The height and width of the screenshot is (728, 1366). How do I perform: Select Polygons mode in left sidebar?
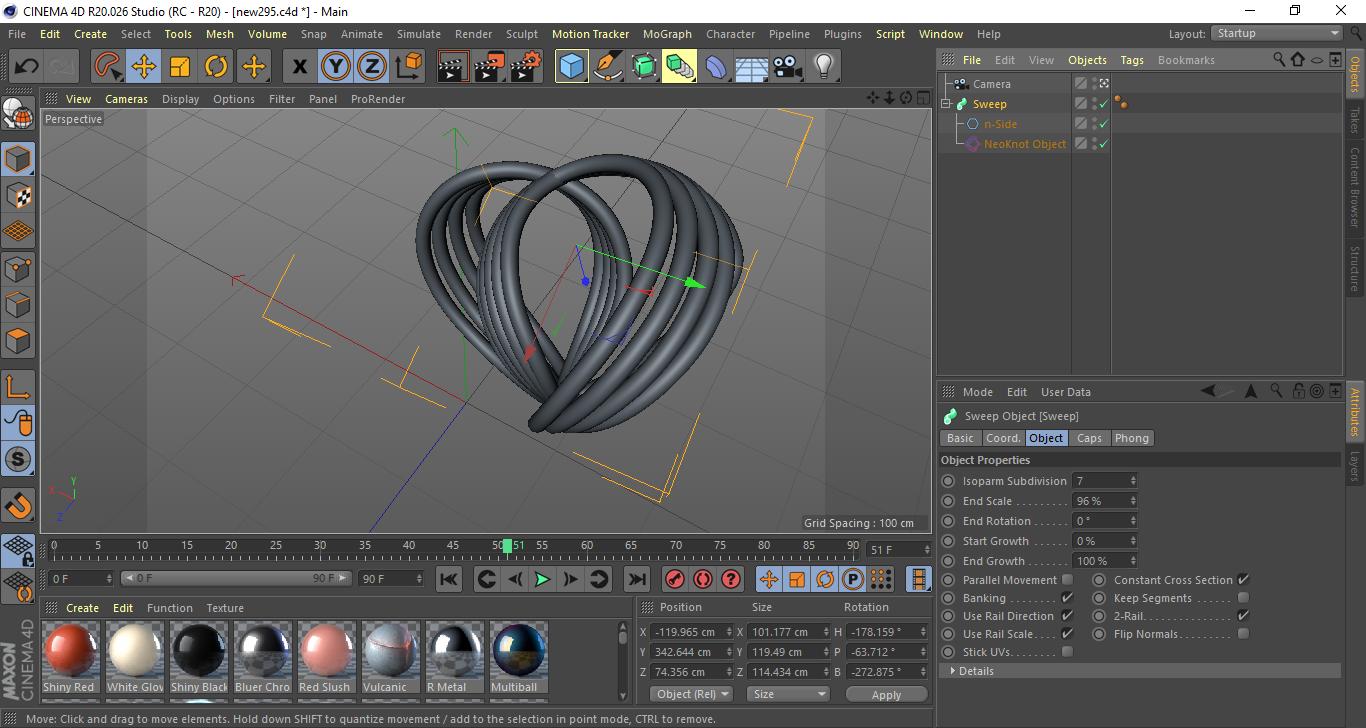click(19, 340)
